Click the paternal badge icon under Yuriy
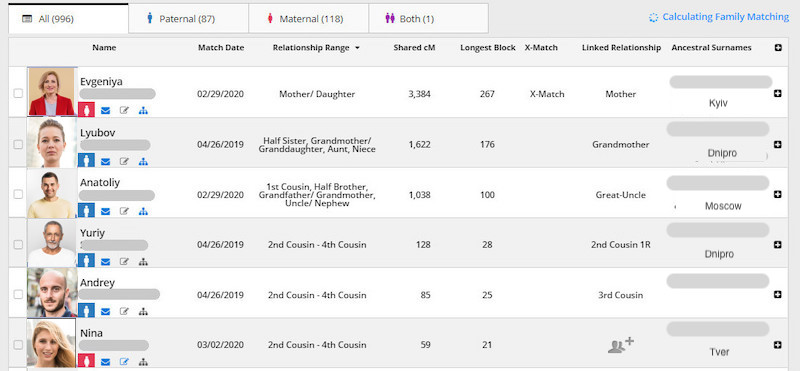The image size is (800, 371). pos(86,261)
